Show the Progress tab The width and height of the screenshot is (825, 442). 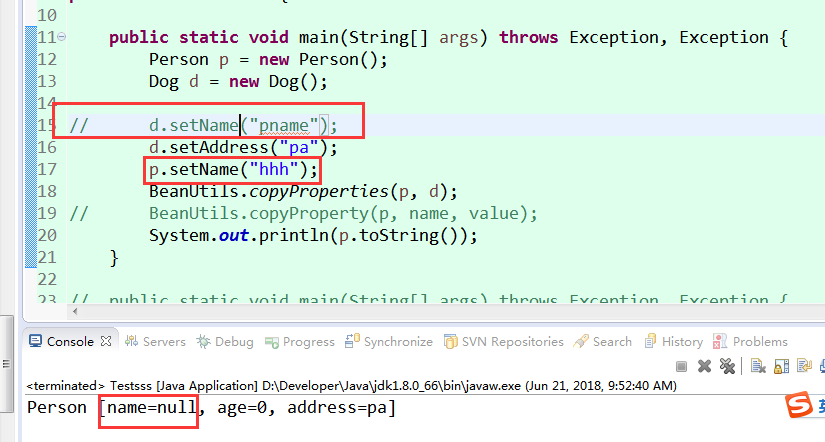tap(300, 341)
